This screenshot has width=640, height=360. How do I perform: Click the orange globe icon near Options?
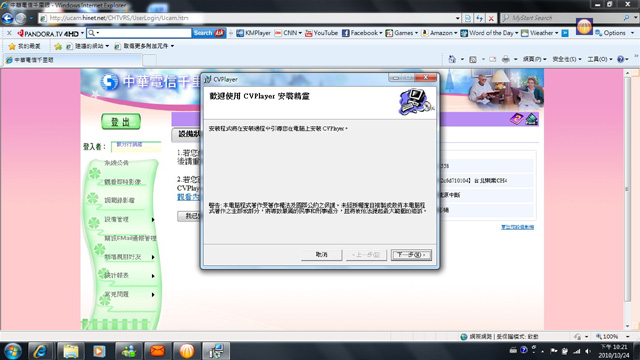(x=584, y=27)
